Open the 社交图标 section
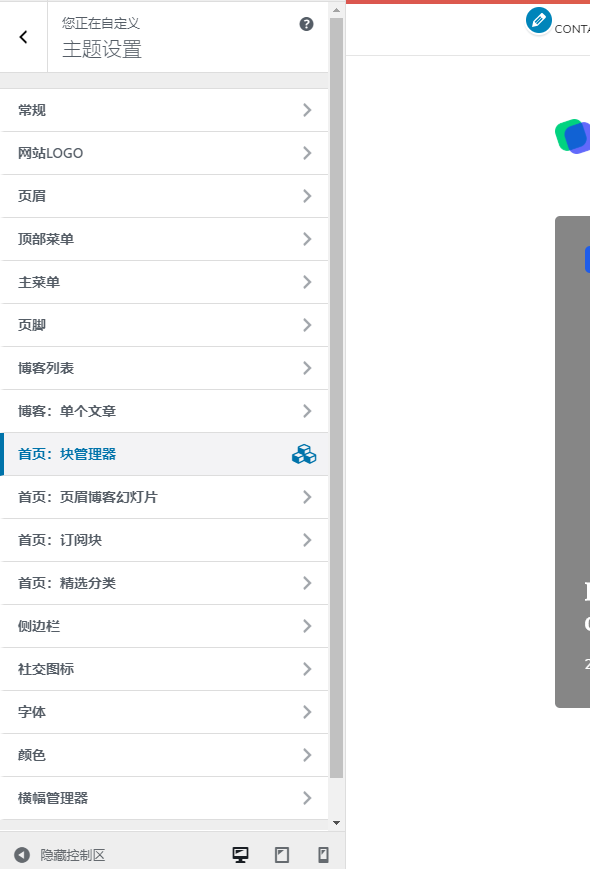This screenshot has height=869, width=590. coord(165,669)
